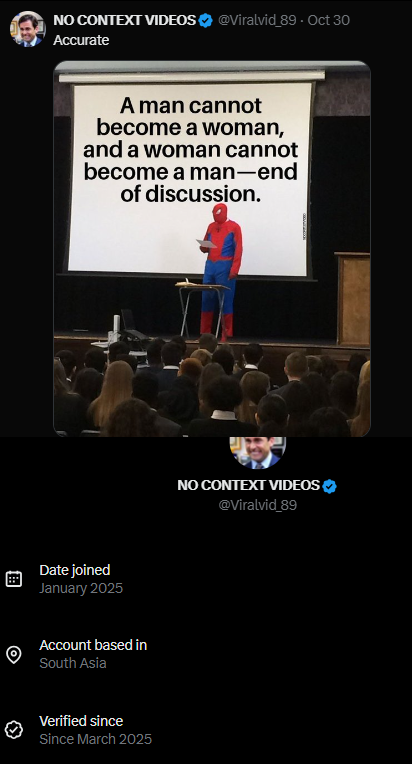Viewport: 412px width, 764px height.
Task: Click the location pin icon
Action: point(14,654)
